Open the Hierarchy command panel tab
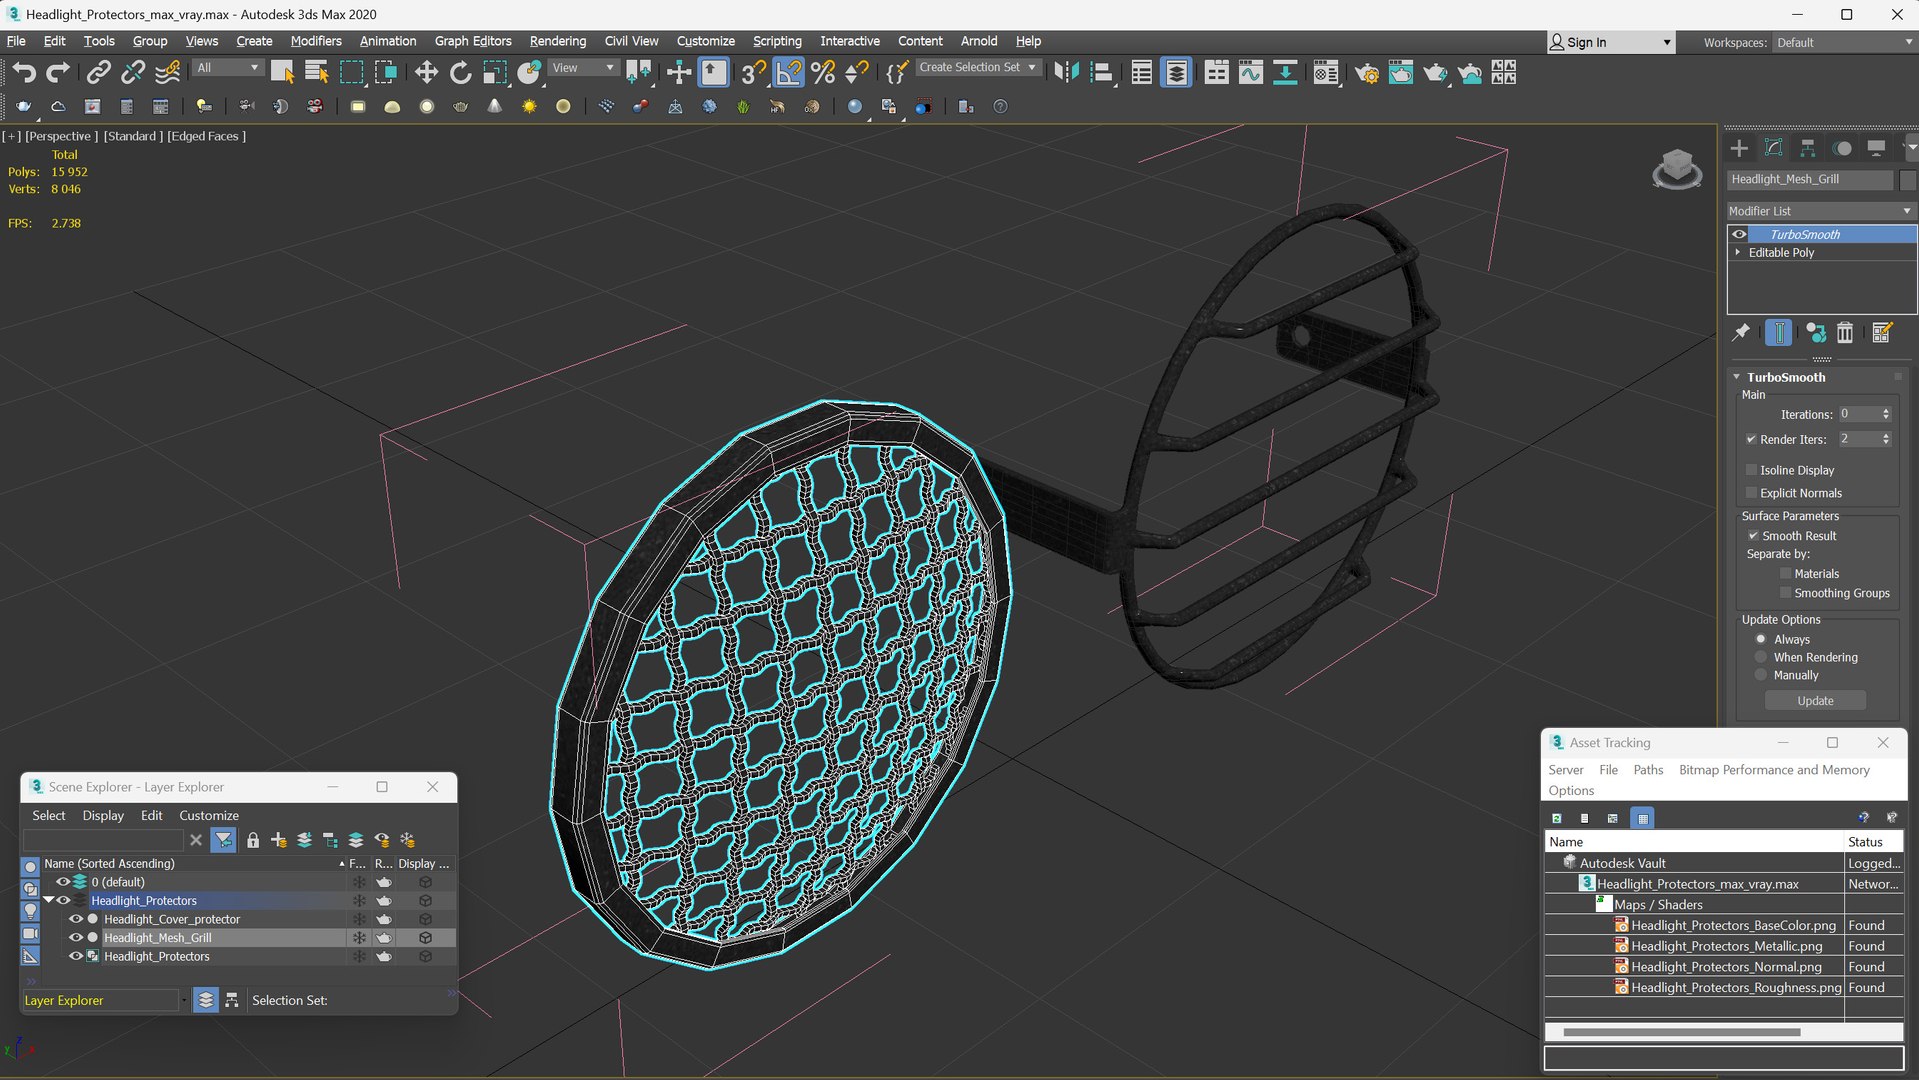The width and height of the screenshot is (1919, 1080). pyautogui.click(x=1807, y=148)
